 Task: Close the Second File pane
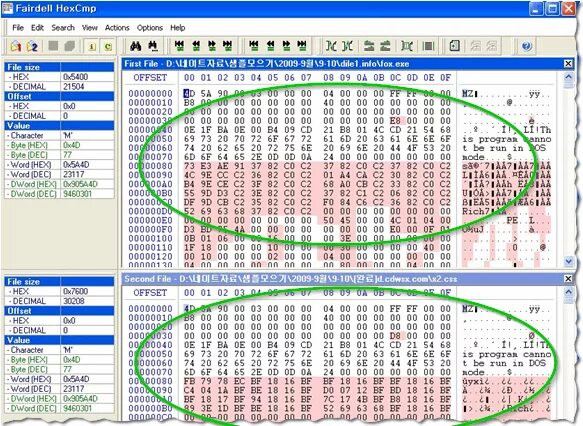pyautogui.click(x=568, y=278)
